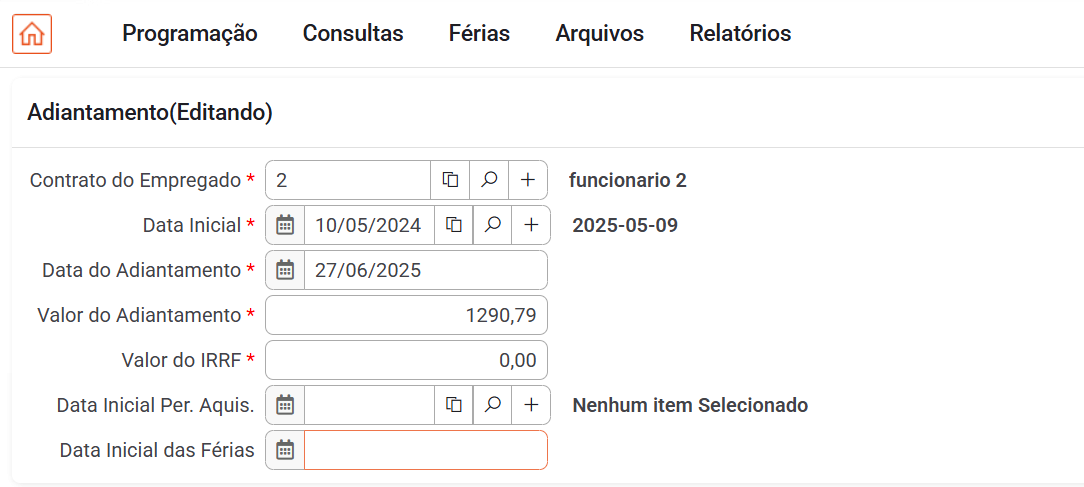Plus icon beside Data Inicial field
1084x487 pixels.
531,225
